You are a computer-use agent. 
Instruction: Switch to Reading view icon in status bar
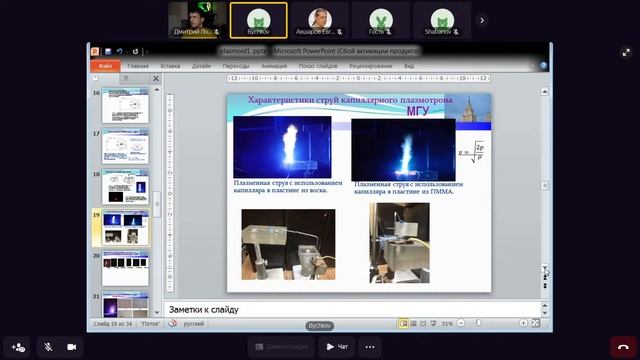(x=423, y=323)
